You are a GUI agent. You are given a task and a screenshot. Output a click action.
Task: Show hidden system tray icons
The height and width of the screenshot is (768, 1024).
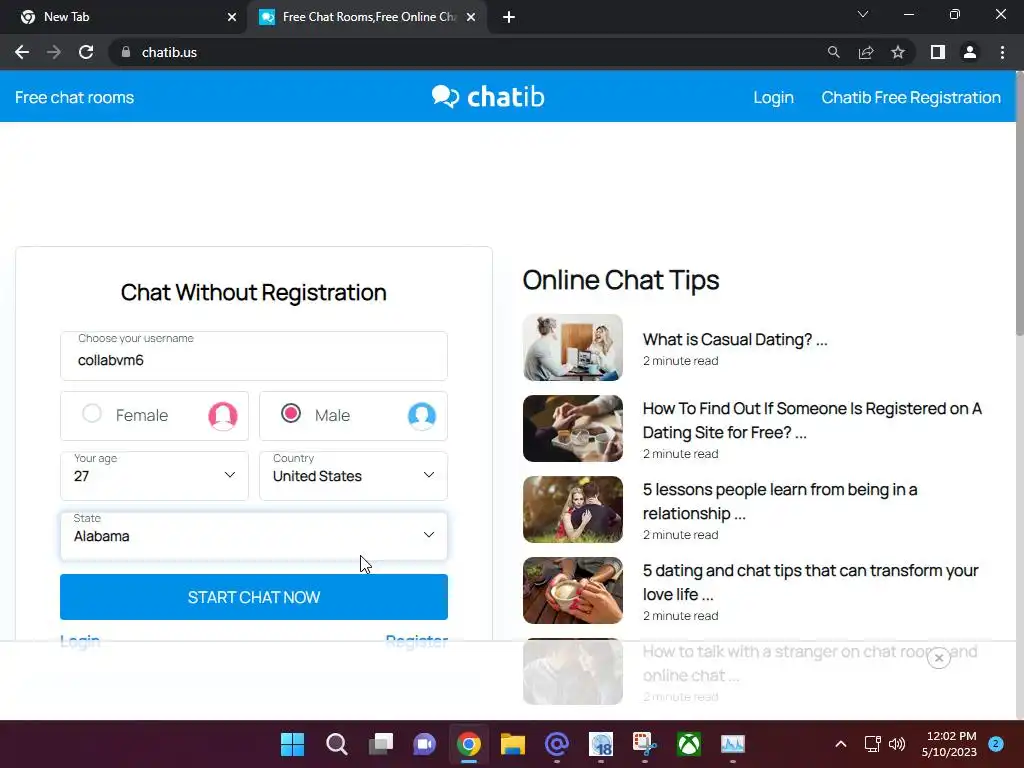841,744
